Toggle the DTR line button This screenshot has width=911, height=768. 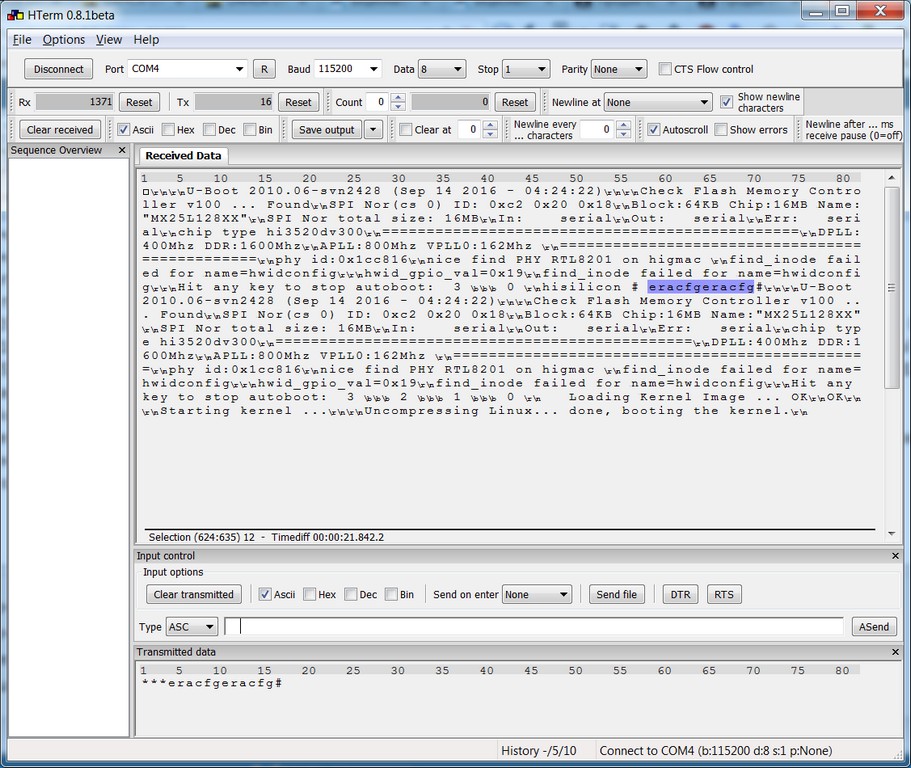[680, 594]
